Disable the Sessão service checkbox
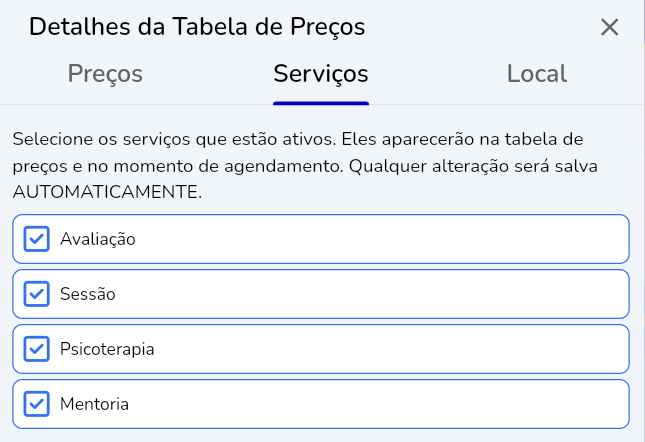The image size is (645, 442). tap(36, 294)
